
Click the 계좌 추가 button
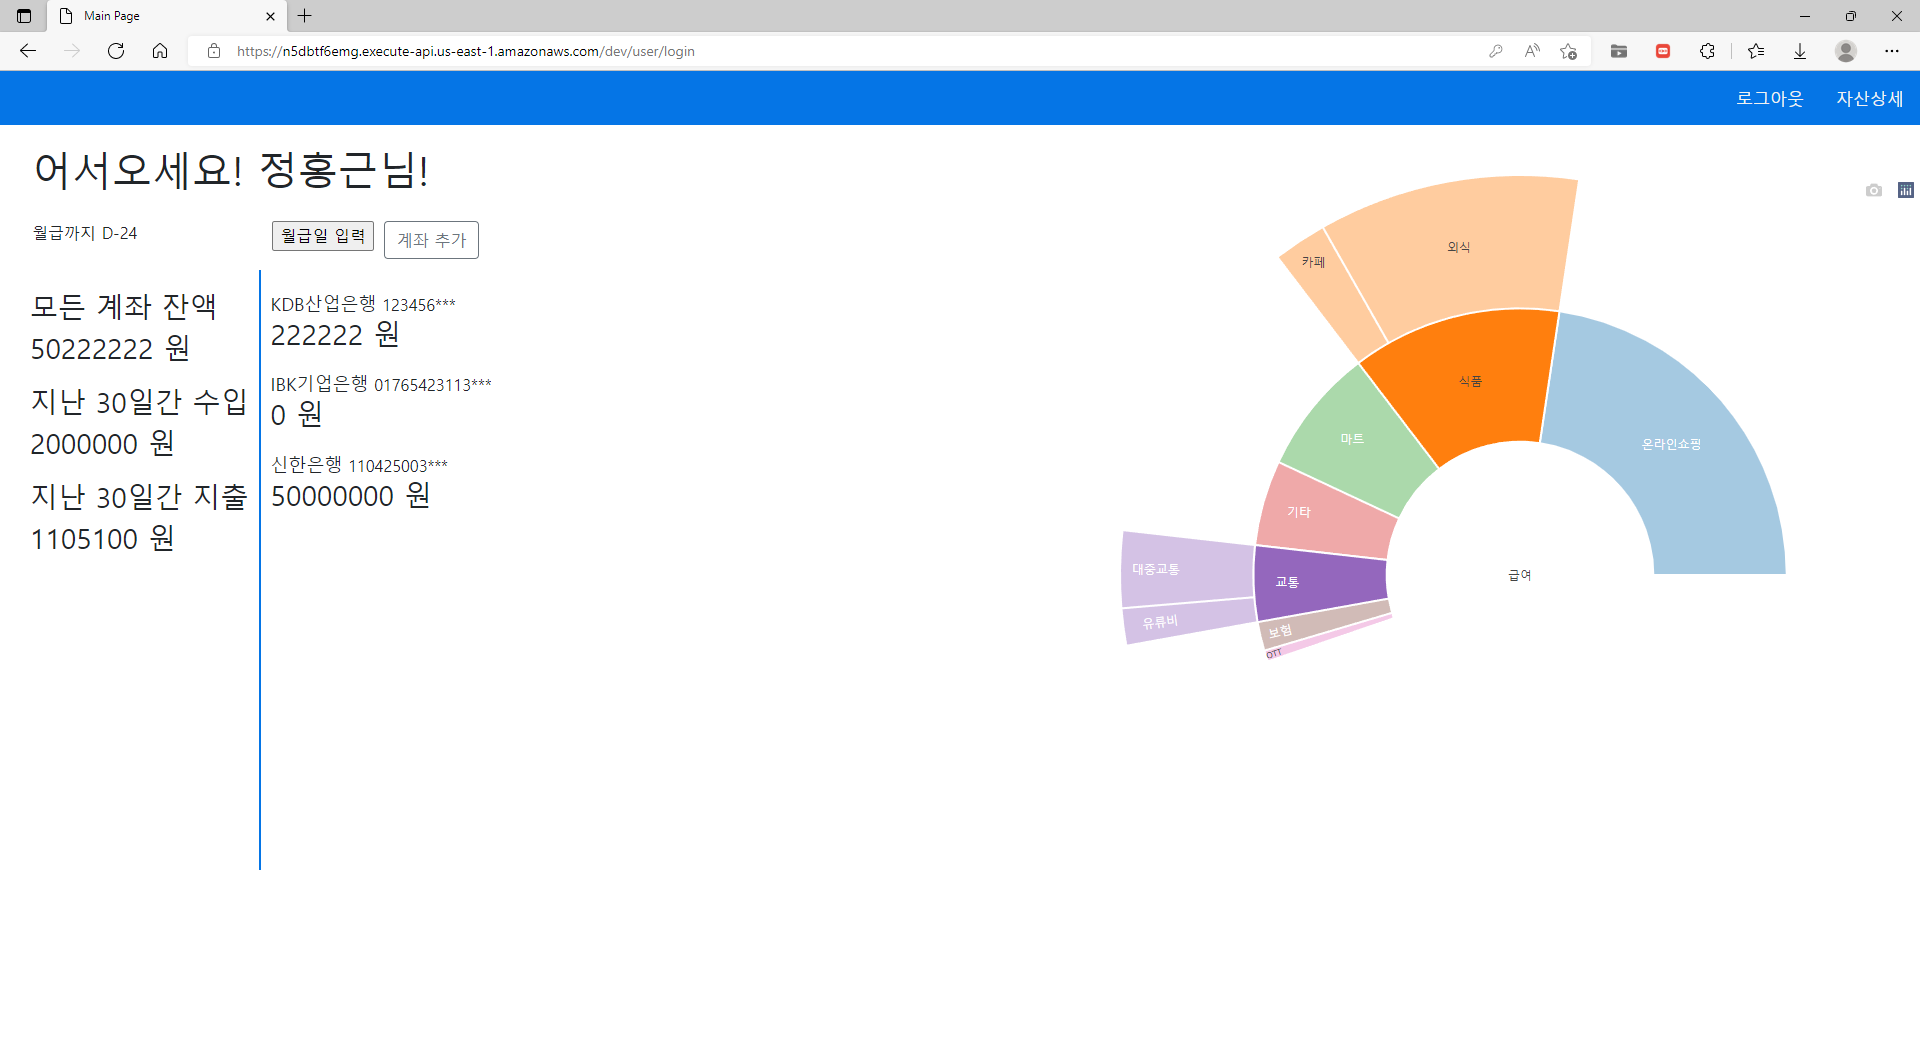tap(431, 239)
